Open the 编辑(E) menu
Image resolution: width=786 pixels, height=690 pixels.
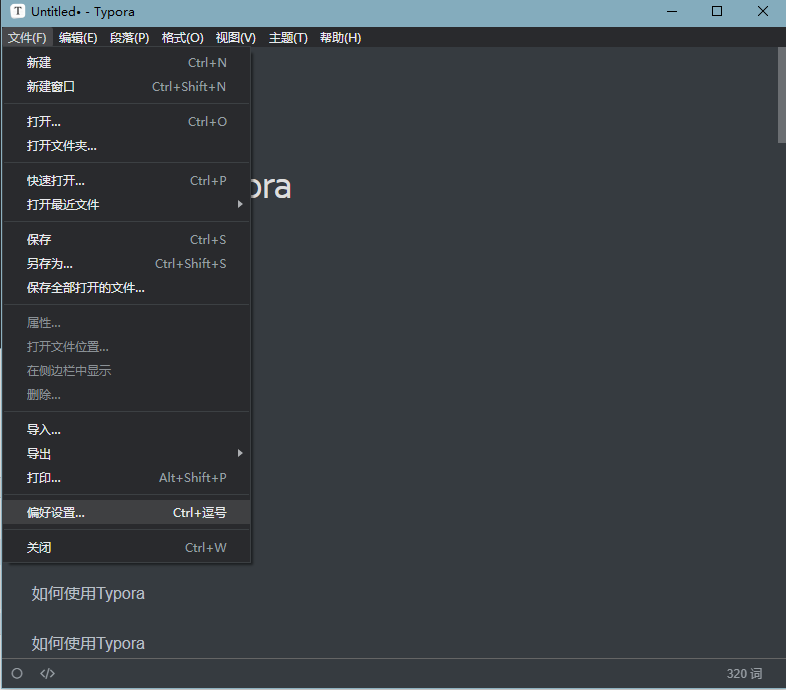coord(78,38)
